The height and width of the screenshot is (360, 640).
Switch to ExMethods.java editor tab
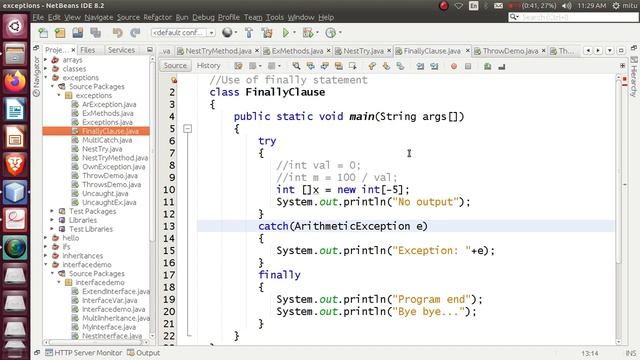point(297,51)
